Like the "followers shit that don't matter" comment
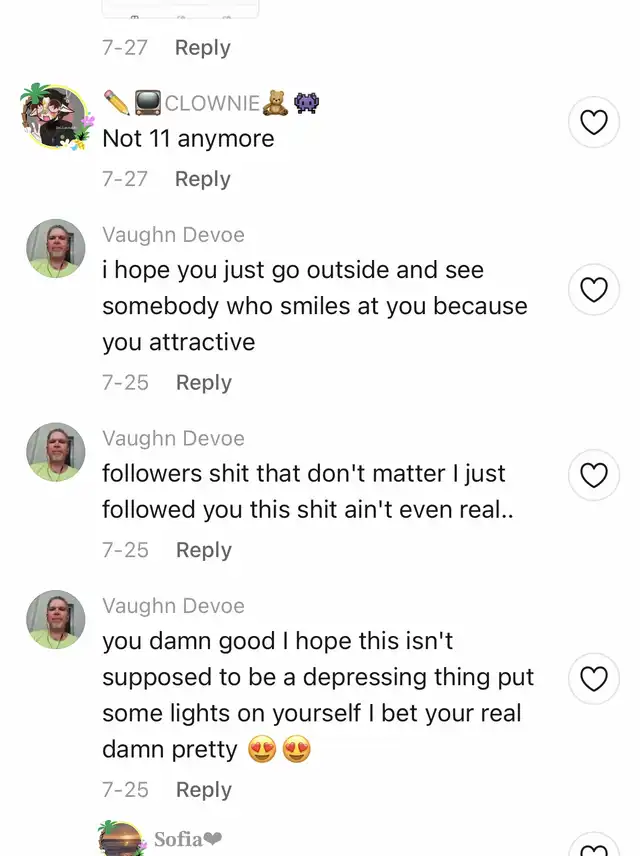Image resolution: width=640 pixels, height=856 pixels. (594, 475)
